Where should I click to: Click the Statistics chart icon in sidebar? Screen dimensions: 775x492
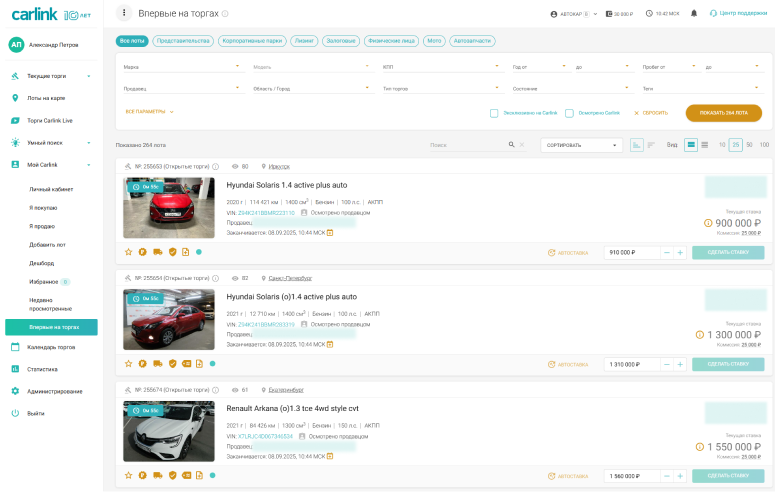click(15, 369)
